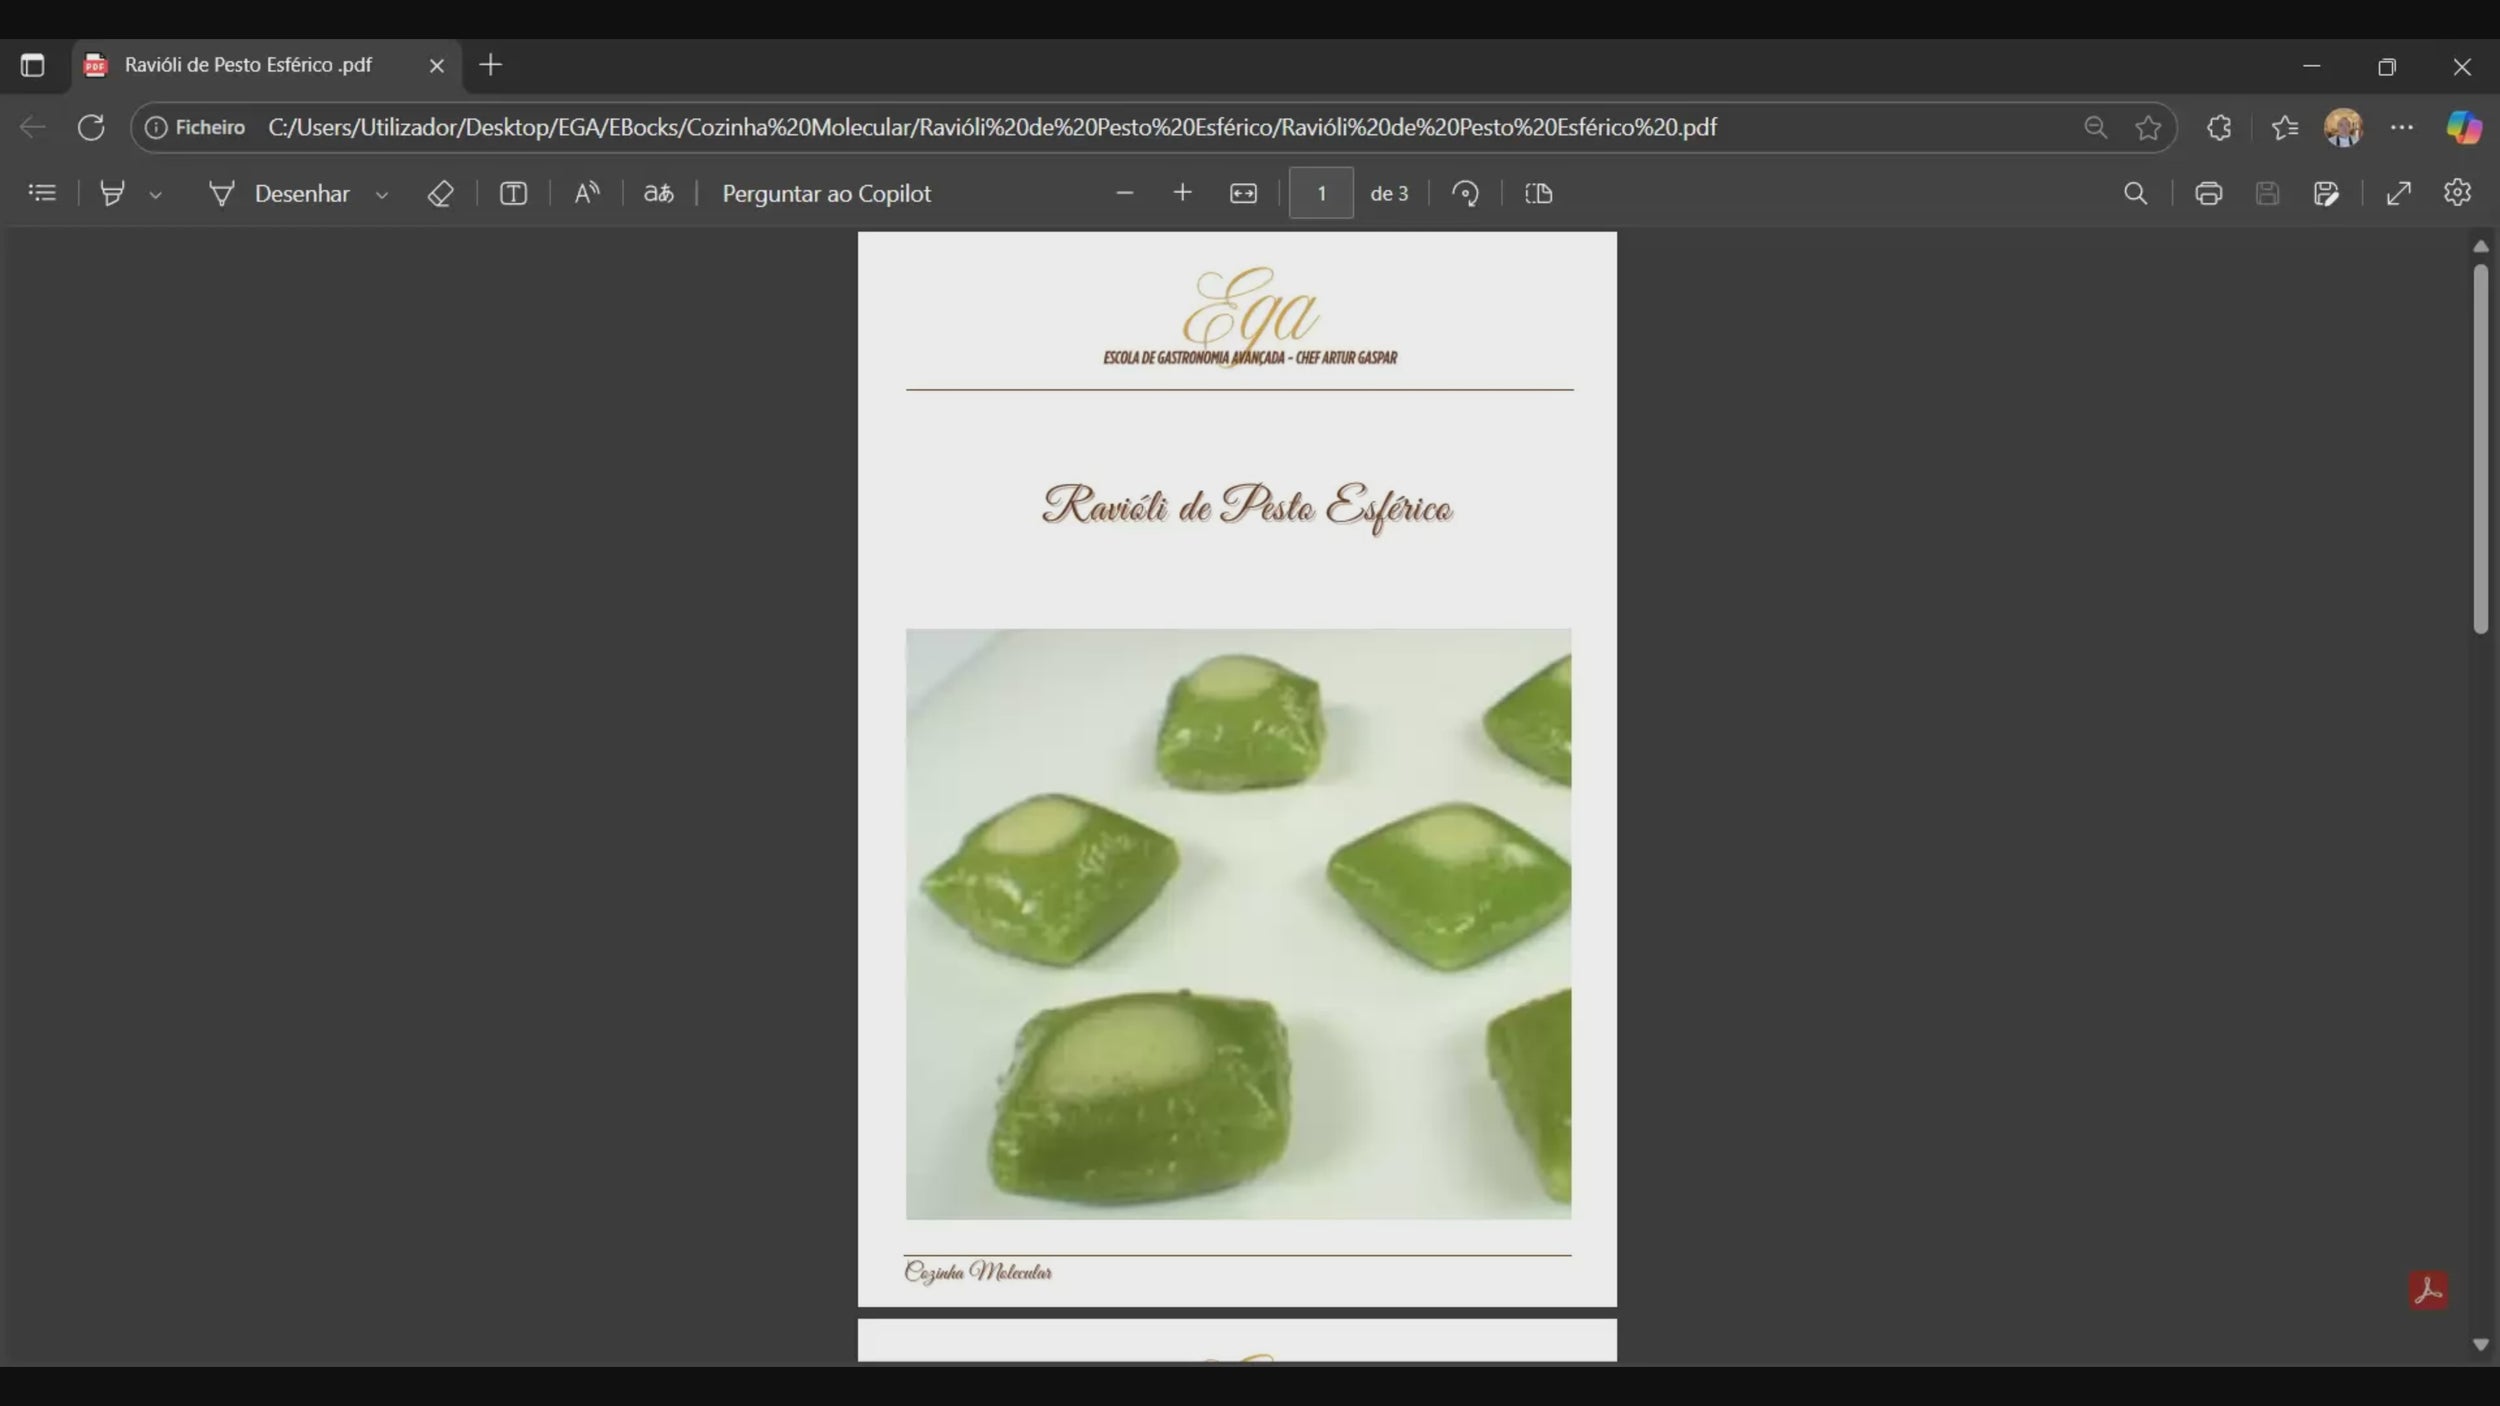This screenshot has width=2500, height=1406.
Task: Zoom in with the plus button
Action: coord(1182,193)
